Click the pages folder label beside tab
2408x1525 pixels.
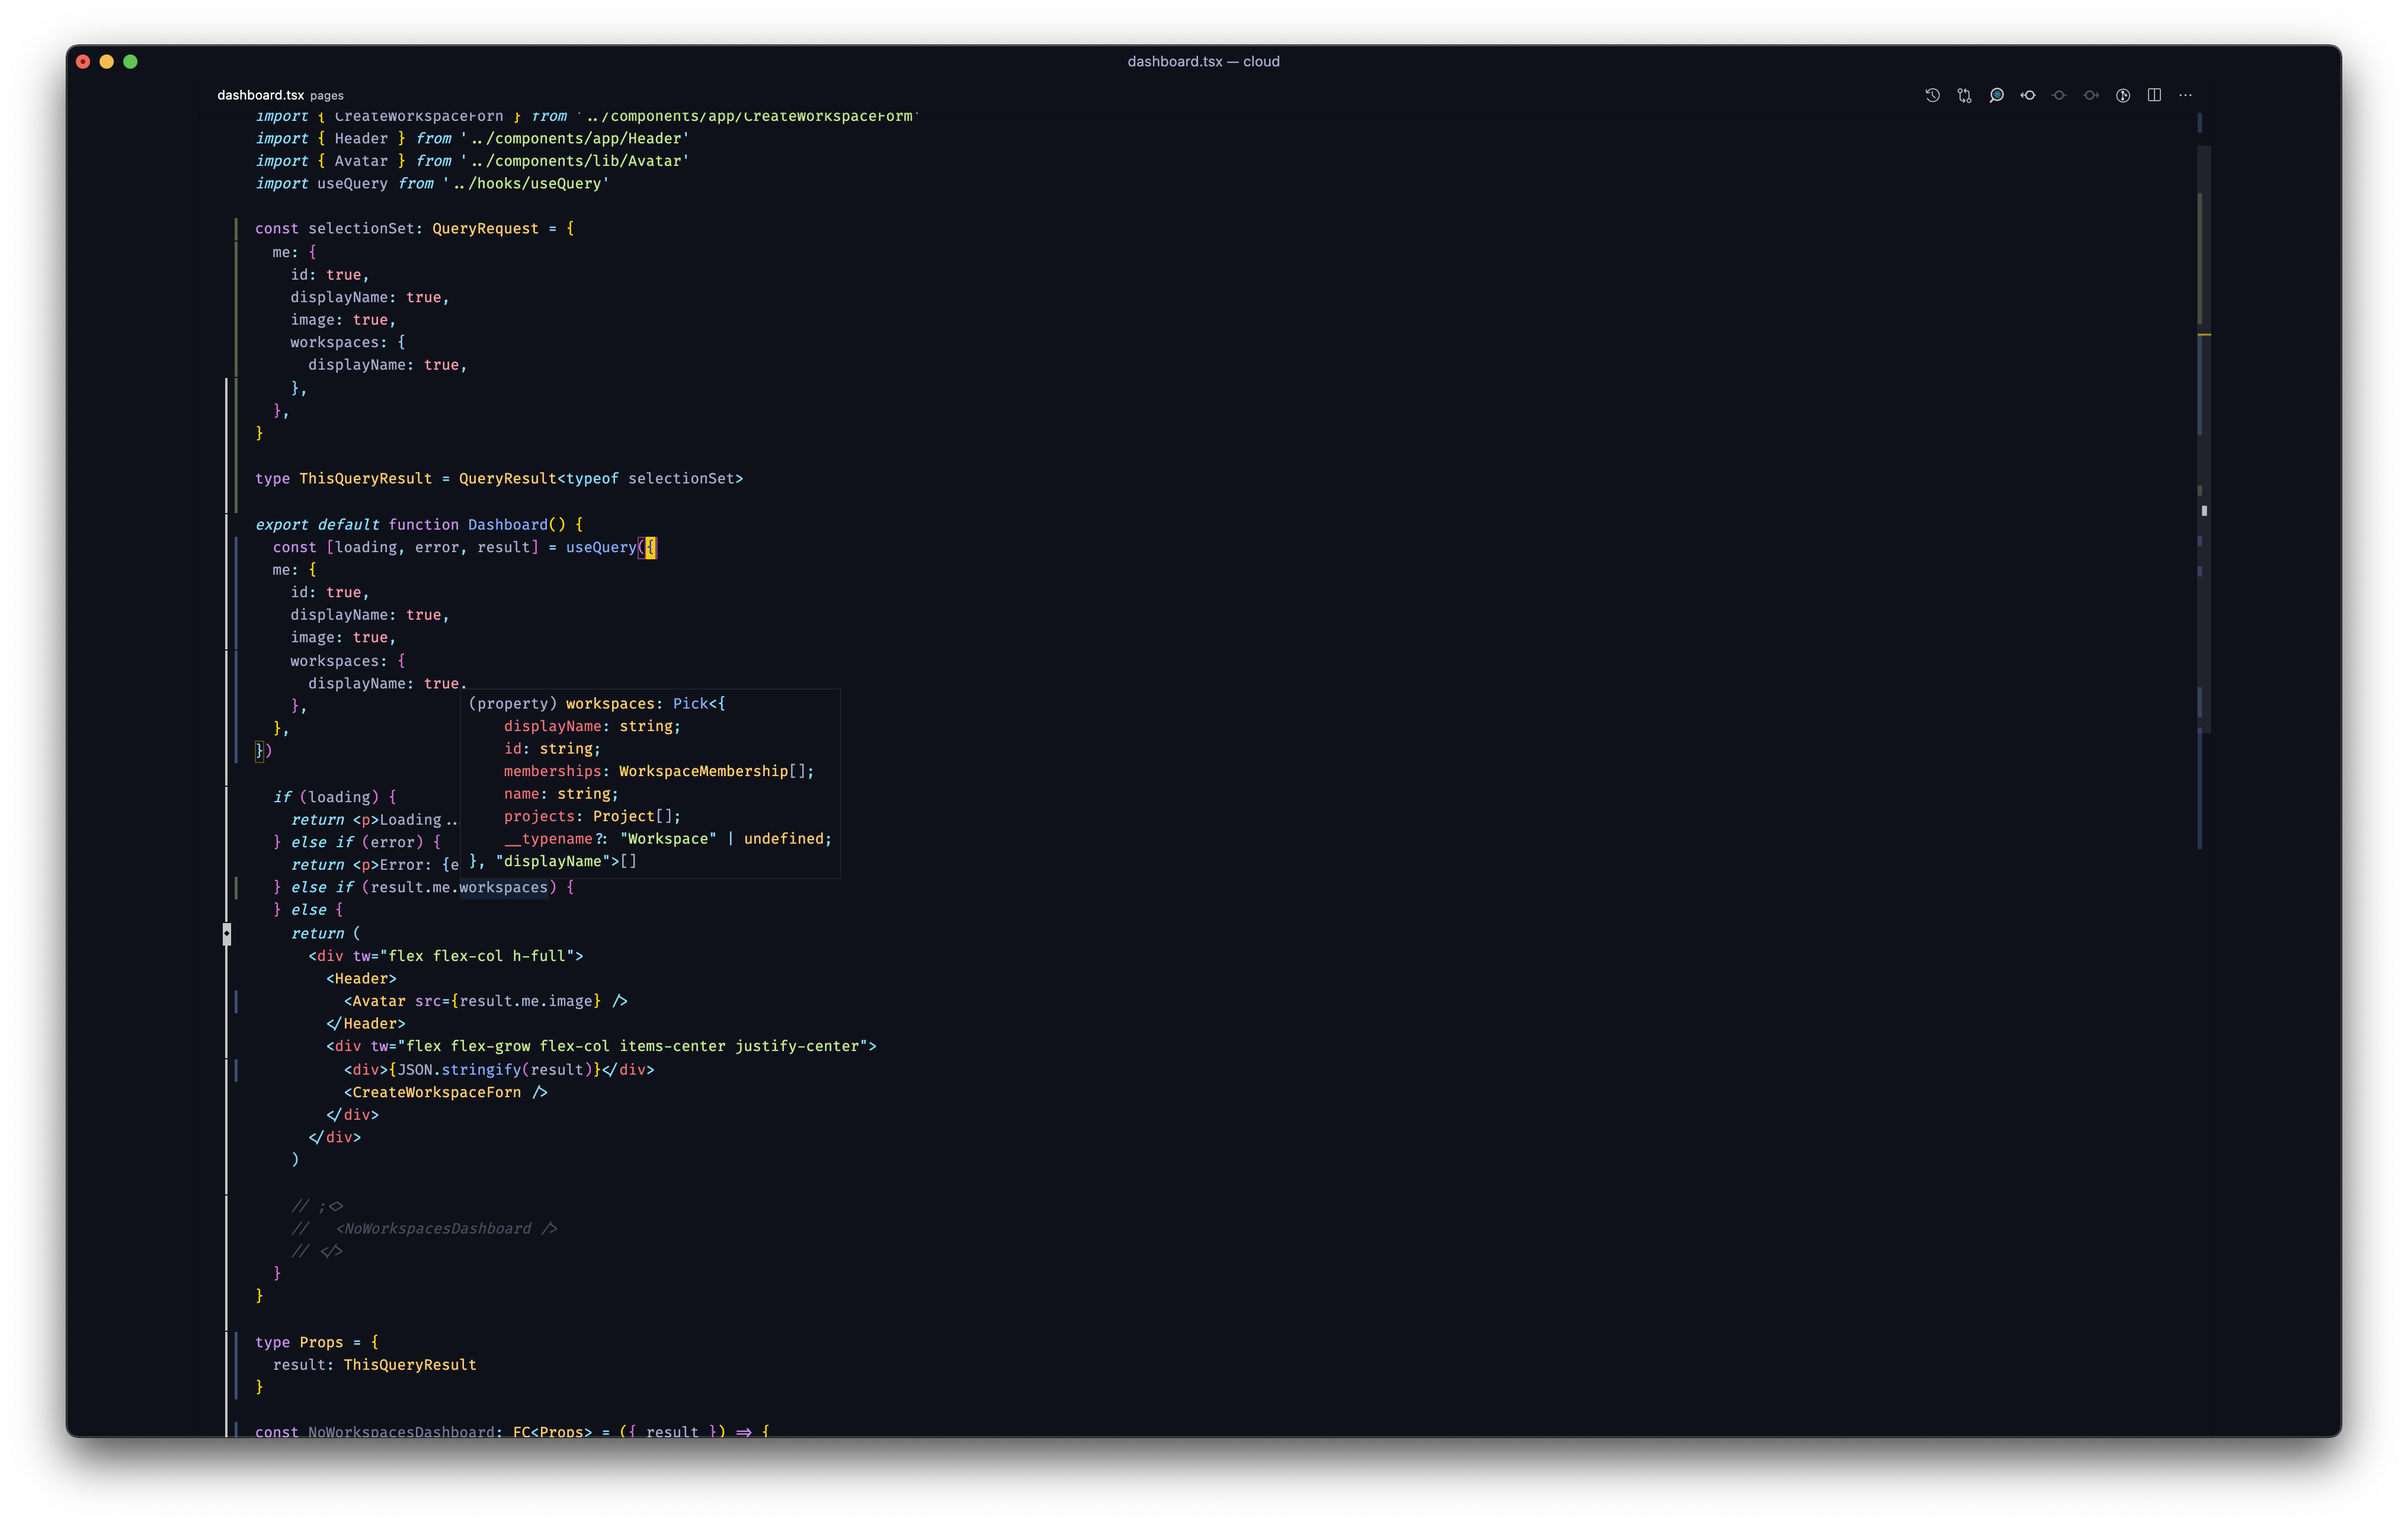326,96
